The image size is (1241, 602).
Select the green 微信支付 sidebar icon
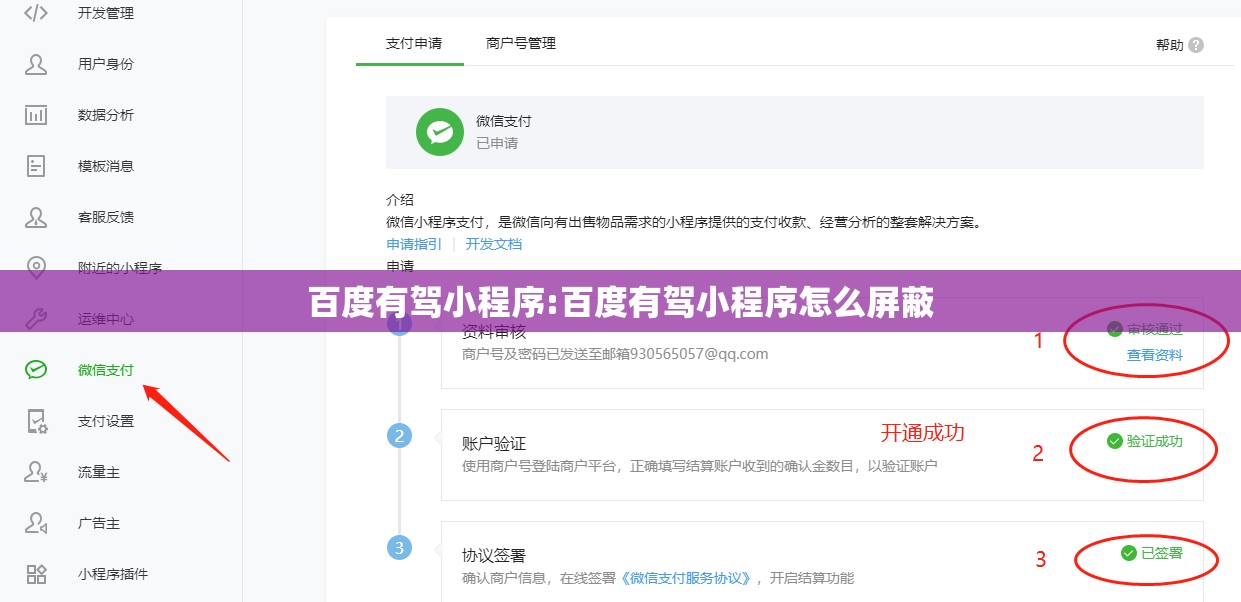click(x=36, y=370)
